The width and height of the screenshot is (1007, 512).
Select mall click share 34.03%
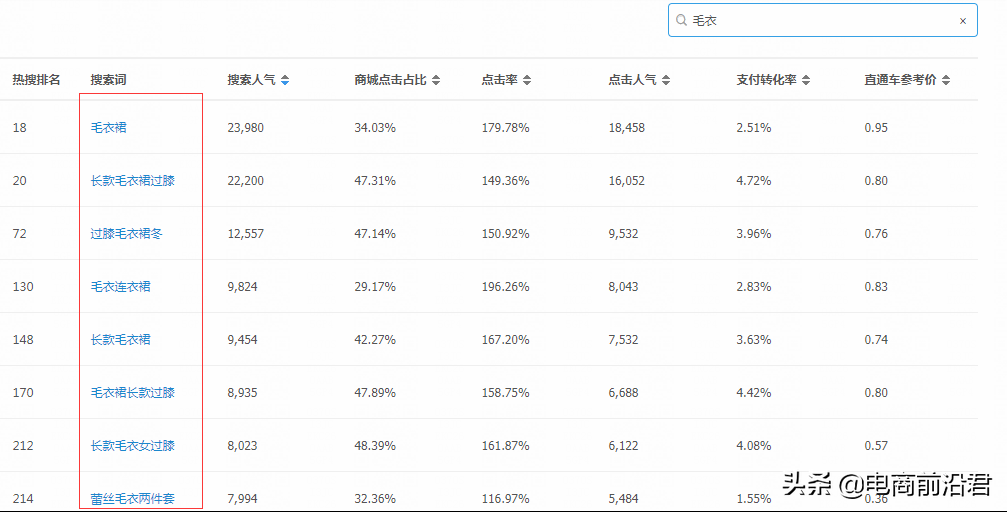point(375,128)
